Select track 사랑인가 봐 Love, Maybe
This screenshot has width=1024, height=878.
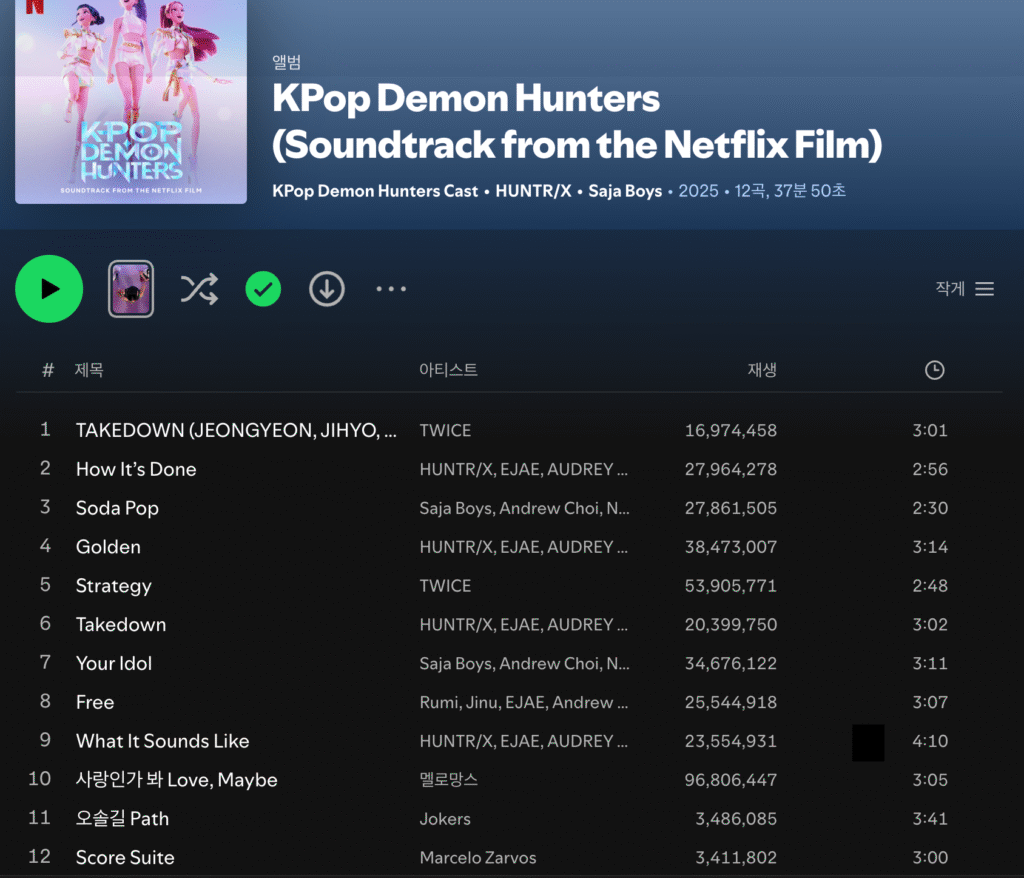click(x=176, y=779)
